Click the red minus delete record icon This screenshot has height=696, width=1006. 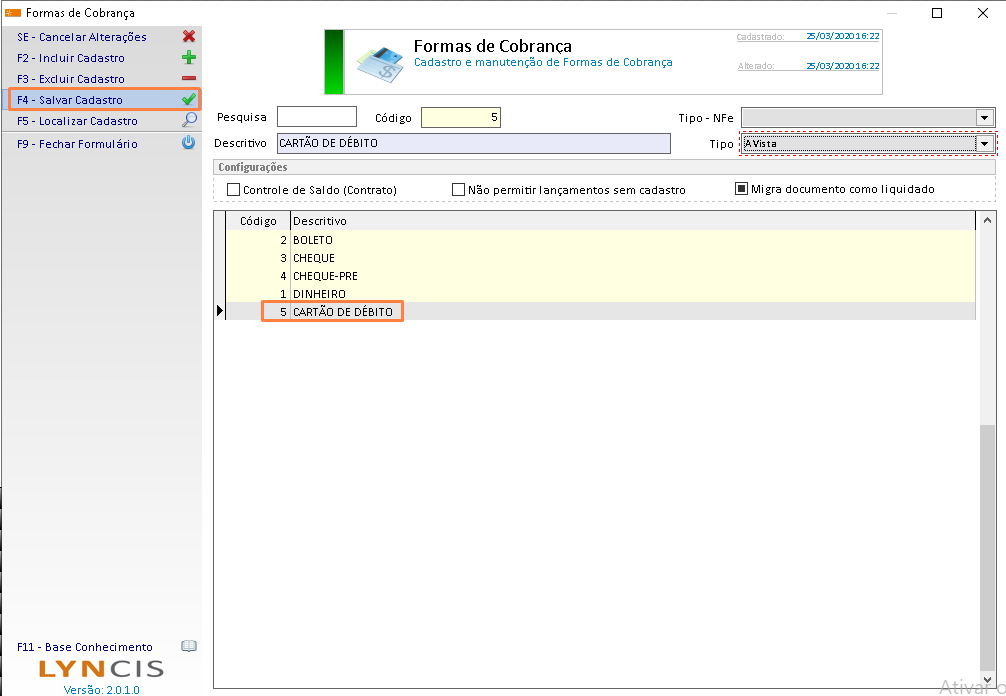point(188,79)
